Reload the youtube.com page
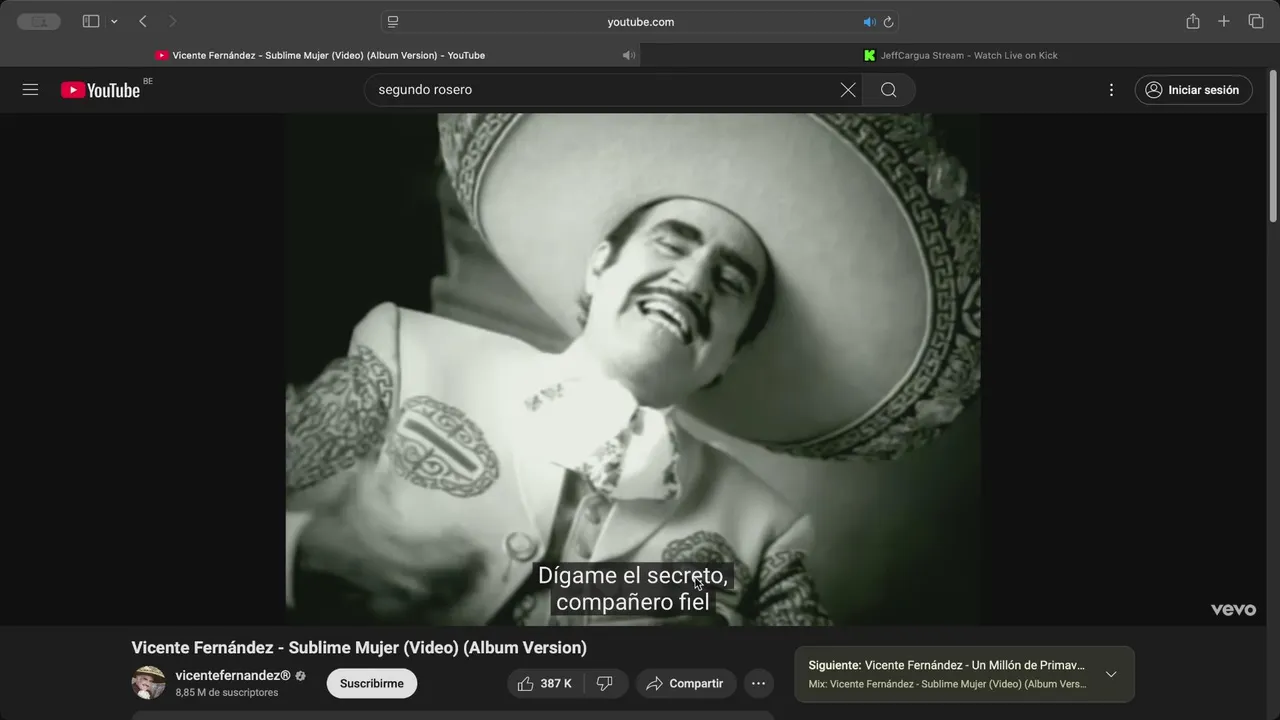Screen dimensions: 1280x720 tap(888, 22)
